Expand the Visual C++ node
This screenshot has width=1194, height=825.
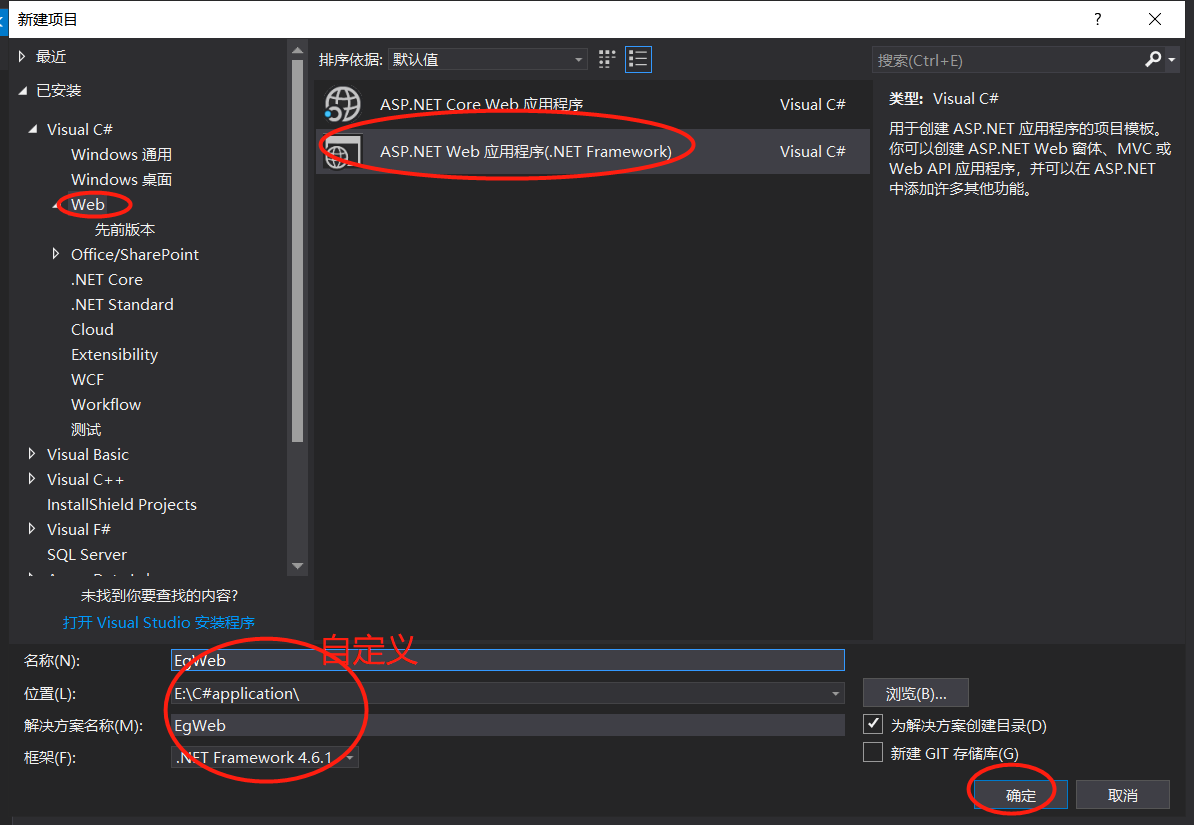31,479
